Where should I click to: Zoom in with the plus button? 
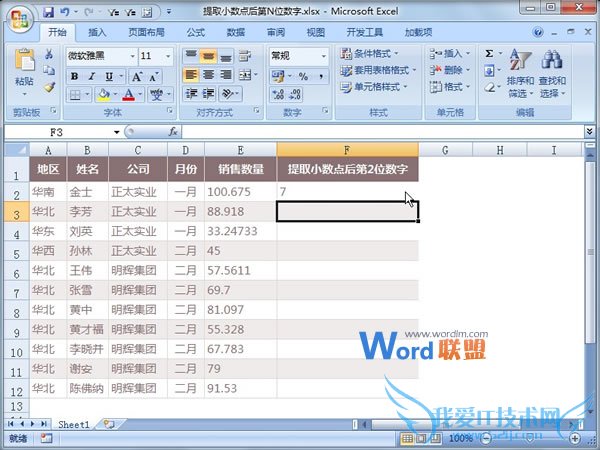click(x=574, y=439)
